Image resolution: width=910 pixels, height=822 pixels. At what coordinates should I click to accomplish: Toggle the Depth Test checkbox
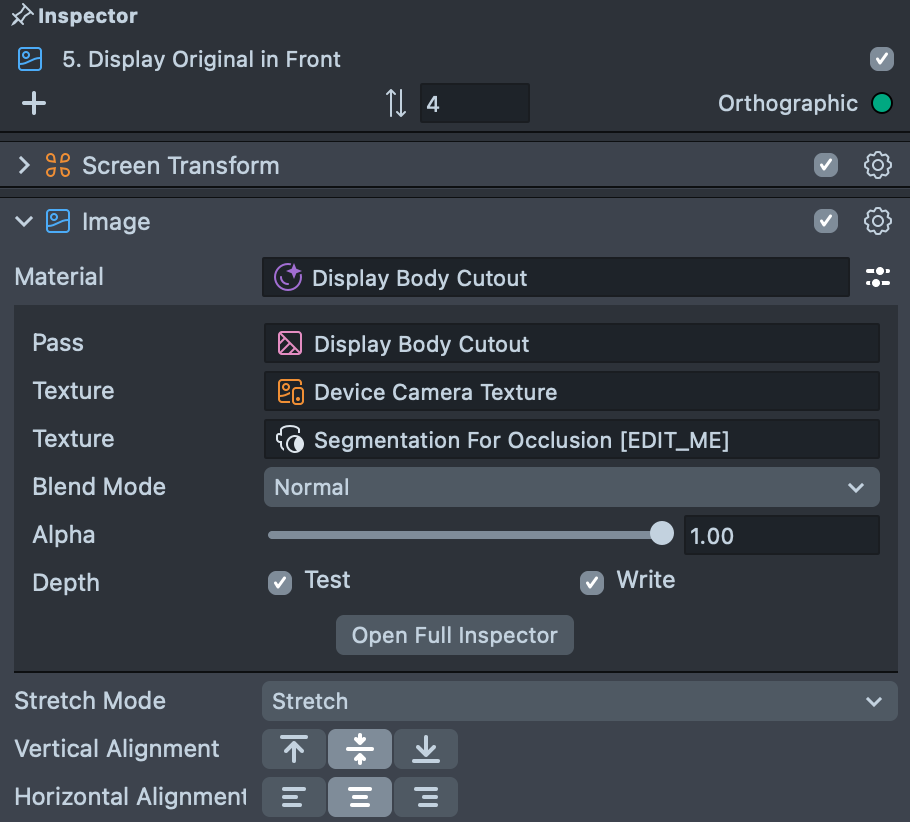pos(280,582)
